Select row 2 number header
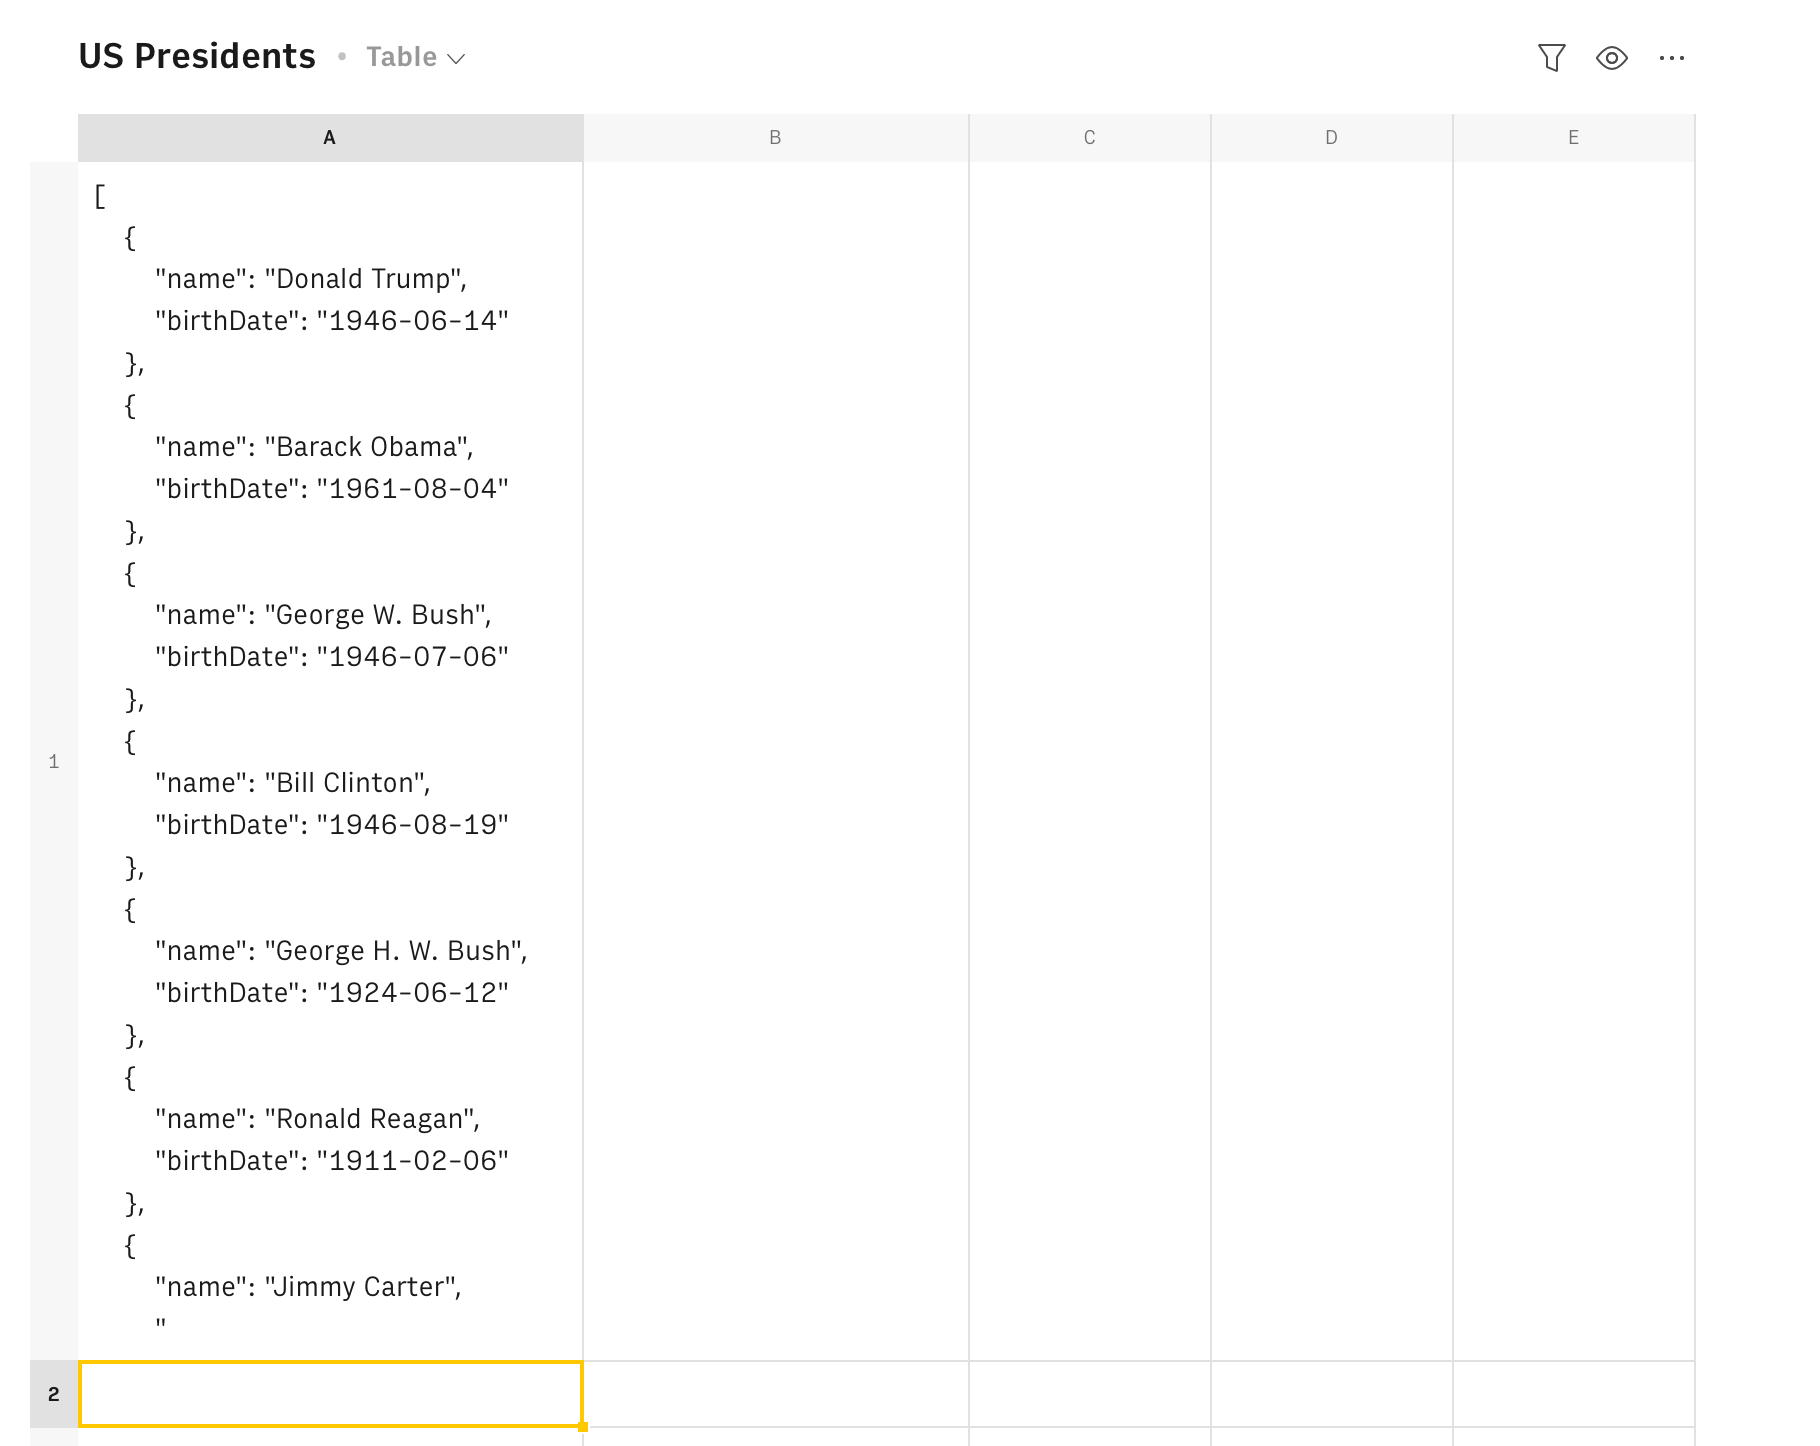This screenshot has width=1820, height=1446. [54, 1394]
